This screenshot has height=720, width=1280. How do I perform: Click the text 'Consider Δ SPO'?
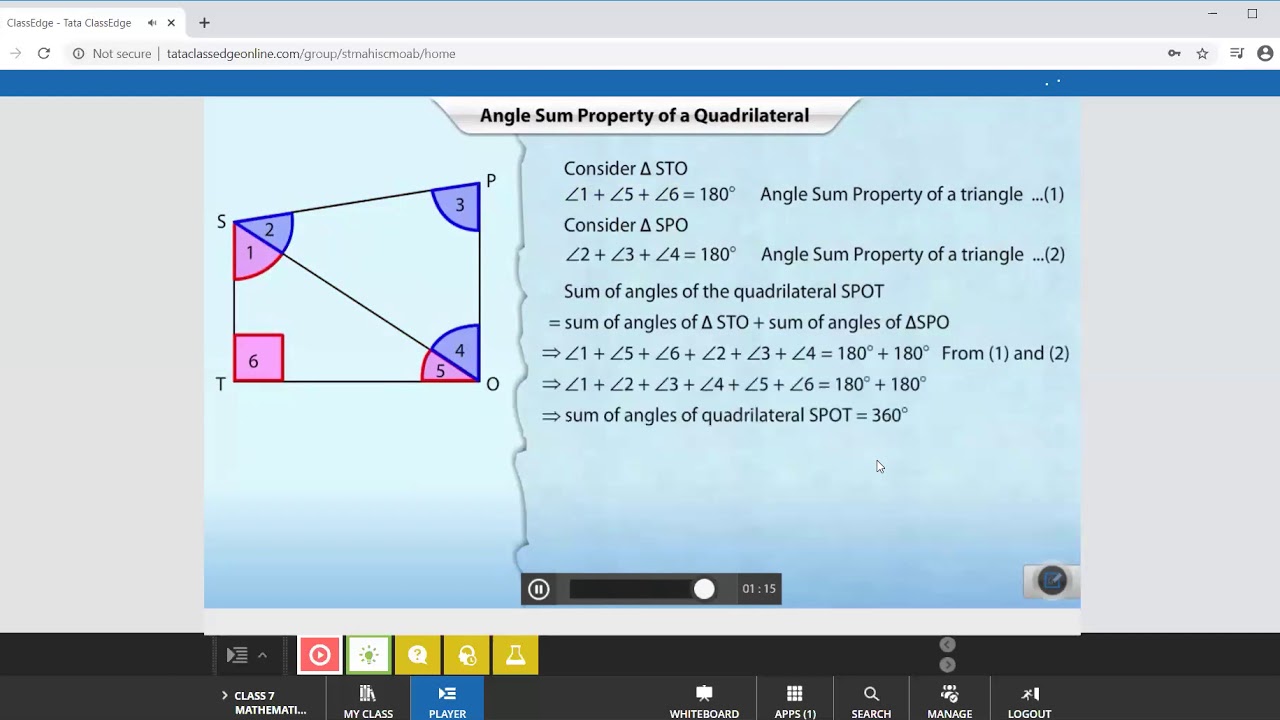(x=626, y=225)
